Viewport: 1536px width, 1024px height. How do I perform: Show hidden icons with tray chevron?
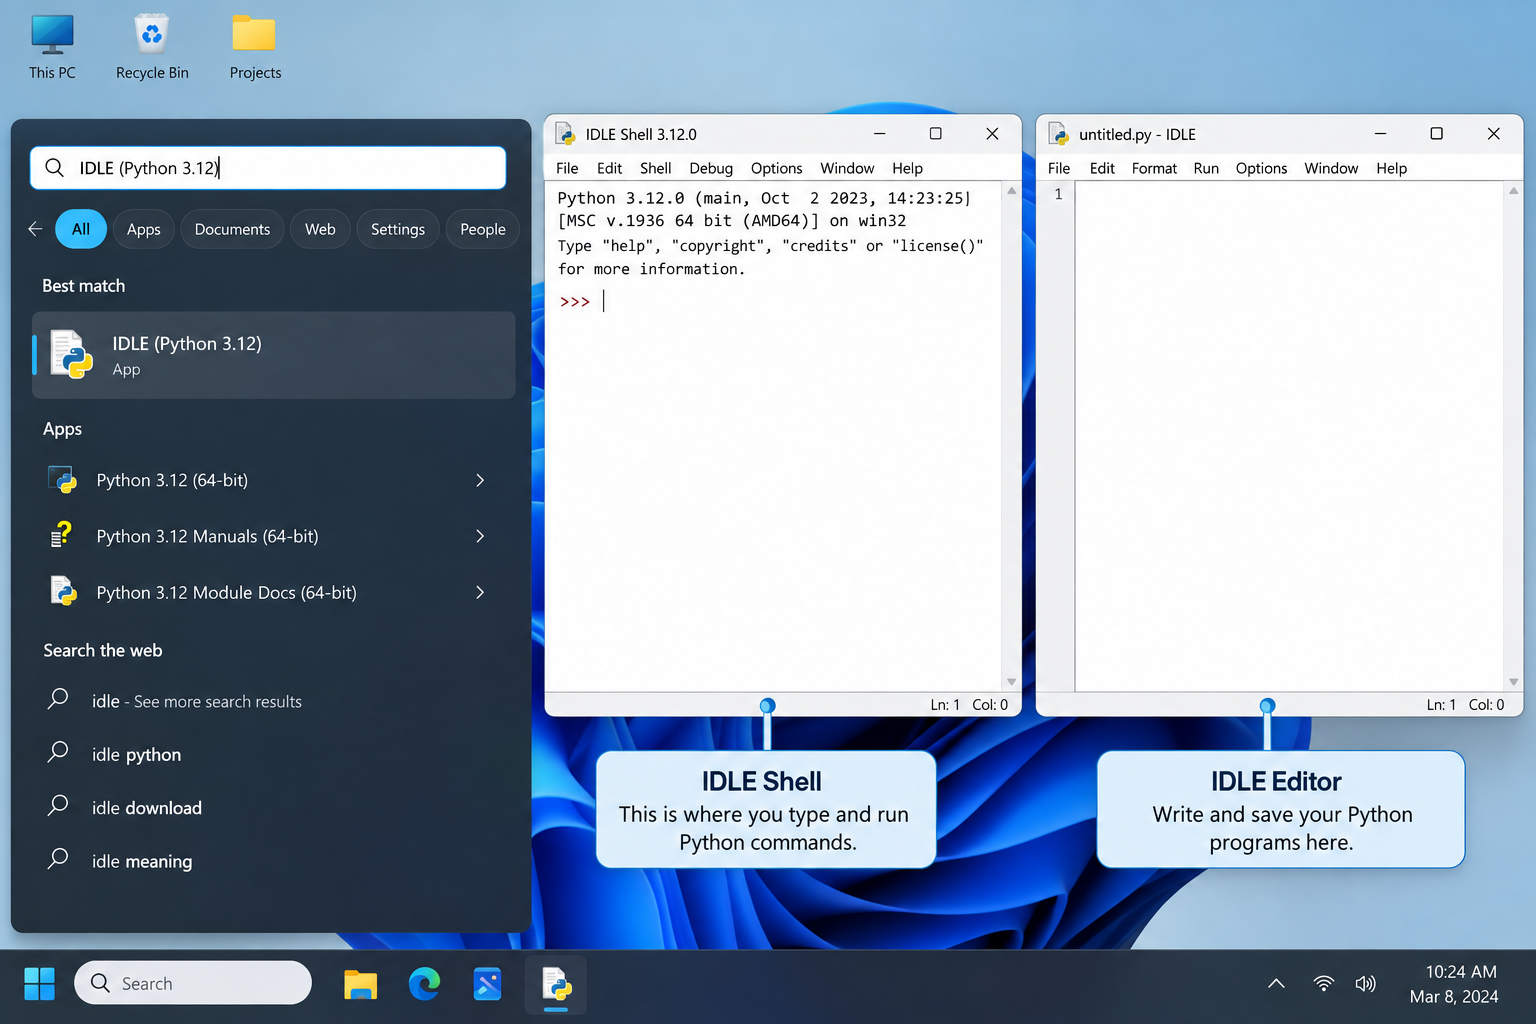pos(1276,984)
